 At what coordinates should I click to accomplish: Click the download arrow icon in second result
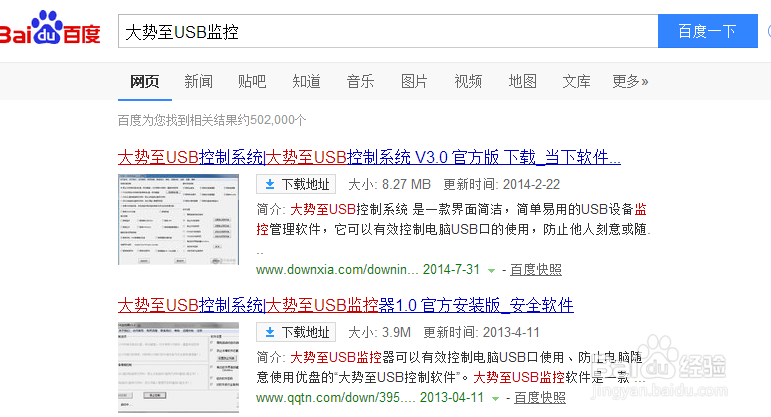269,332
